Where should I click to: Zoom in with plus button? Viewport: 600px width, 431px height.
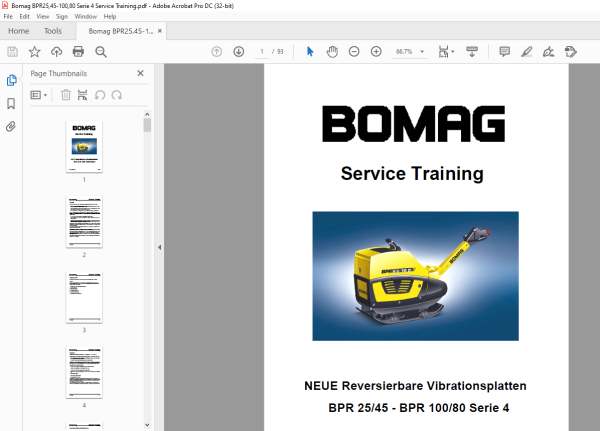point(376,52)
